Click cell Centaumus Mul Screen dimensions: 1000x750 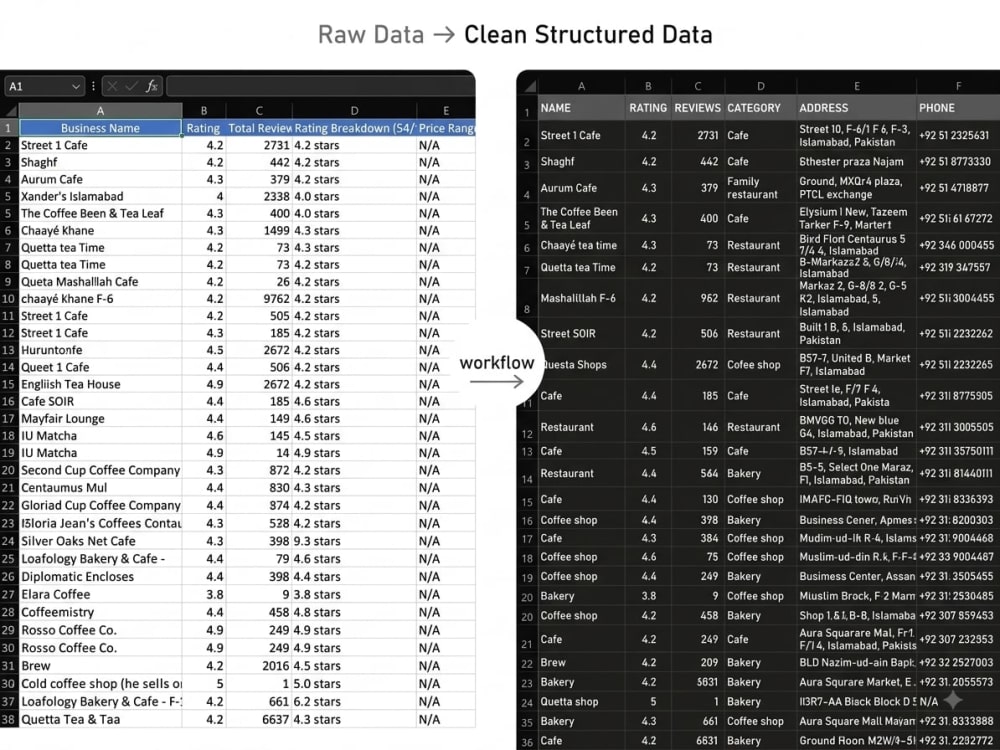point(100,488)
